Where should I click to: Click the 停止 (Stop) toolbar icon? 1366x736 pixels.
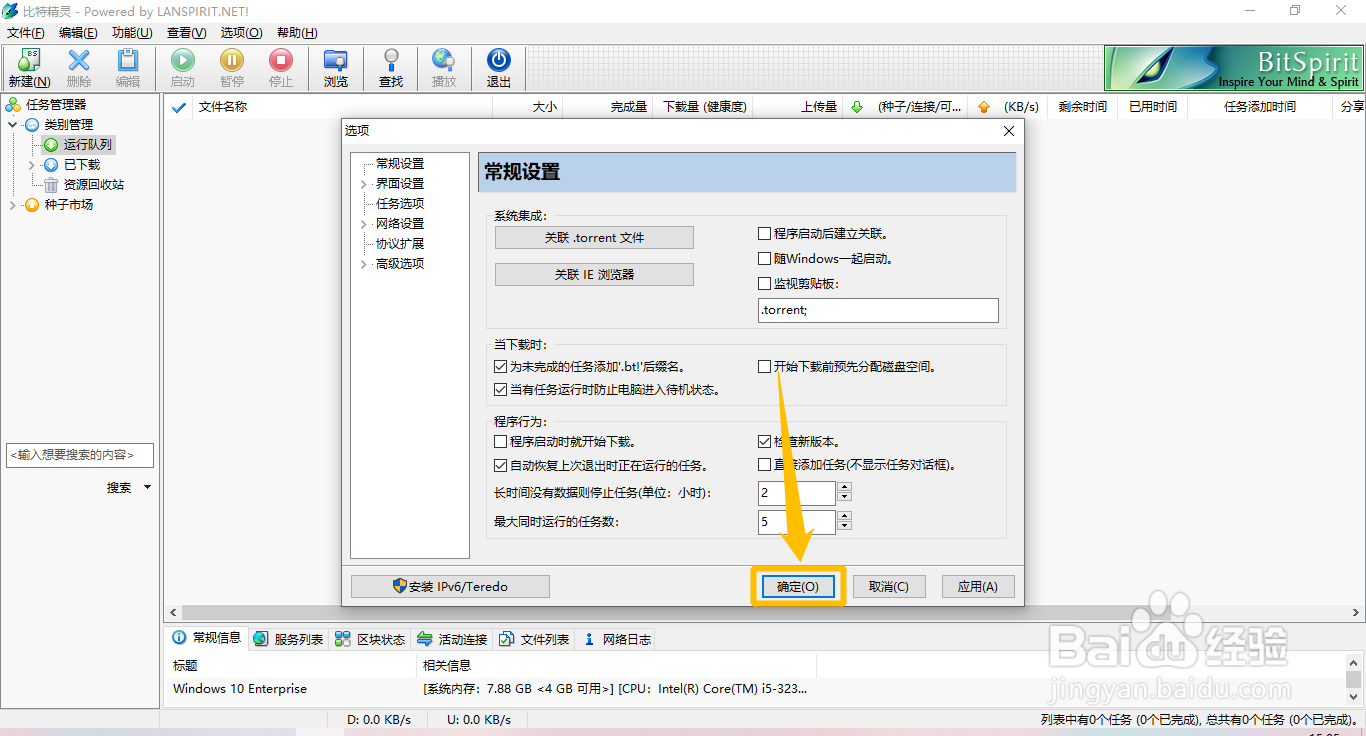pyautogui.click(x=280, y=67)
